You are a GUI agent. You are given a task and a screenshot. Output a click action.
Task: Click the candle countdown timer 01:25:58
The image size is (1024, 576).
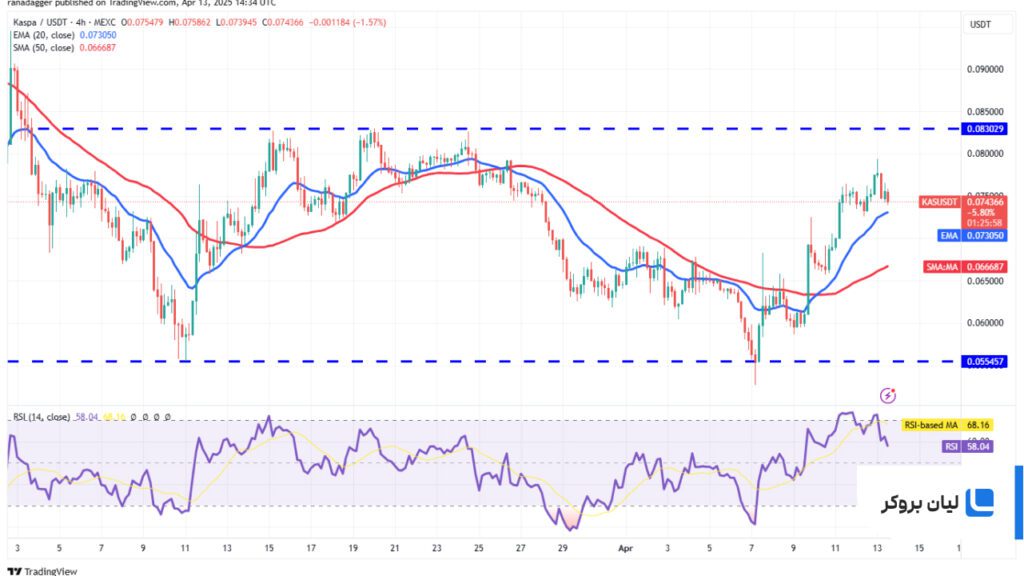tap(984, 223)
